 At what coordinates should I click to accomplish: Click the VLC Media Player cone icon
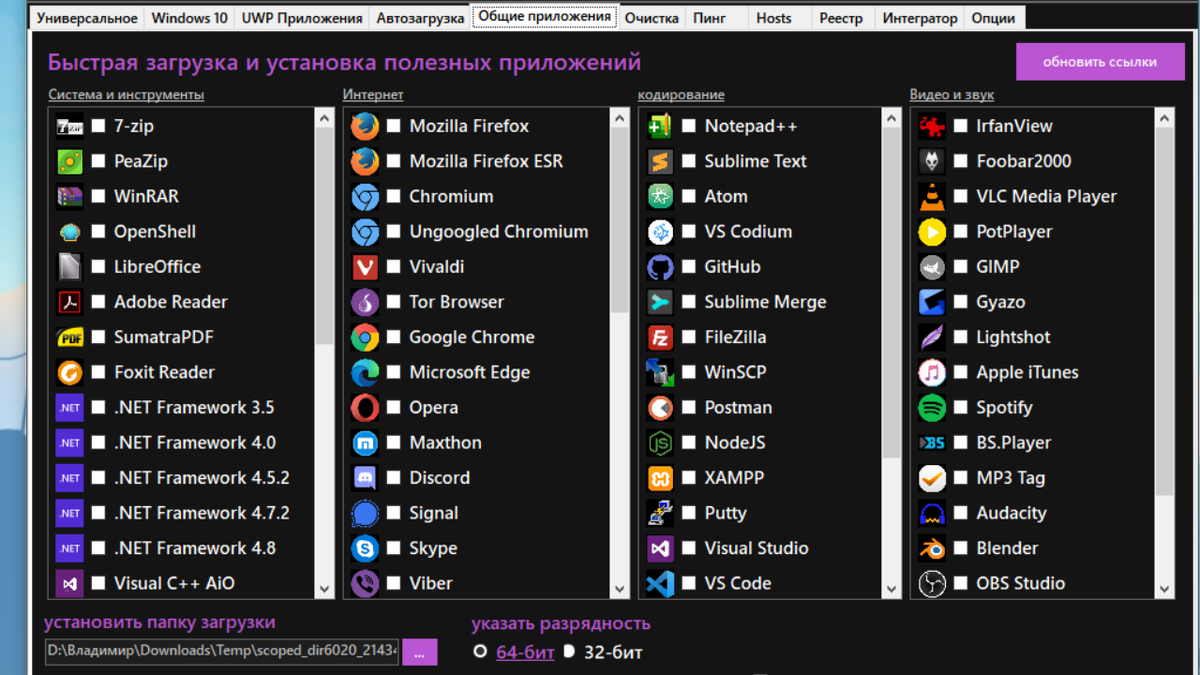[x=932, y=196]
